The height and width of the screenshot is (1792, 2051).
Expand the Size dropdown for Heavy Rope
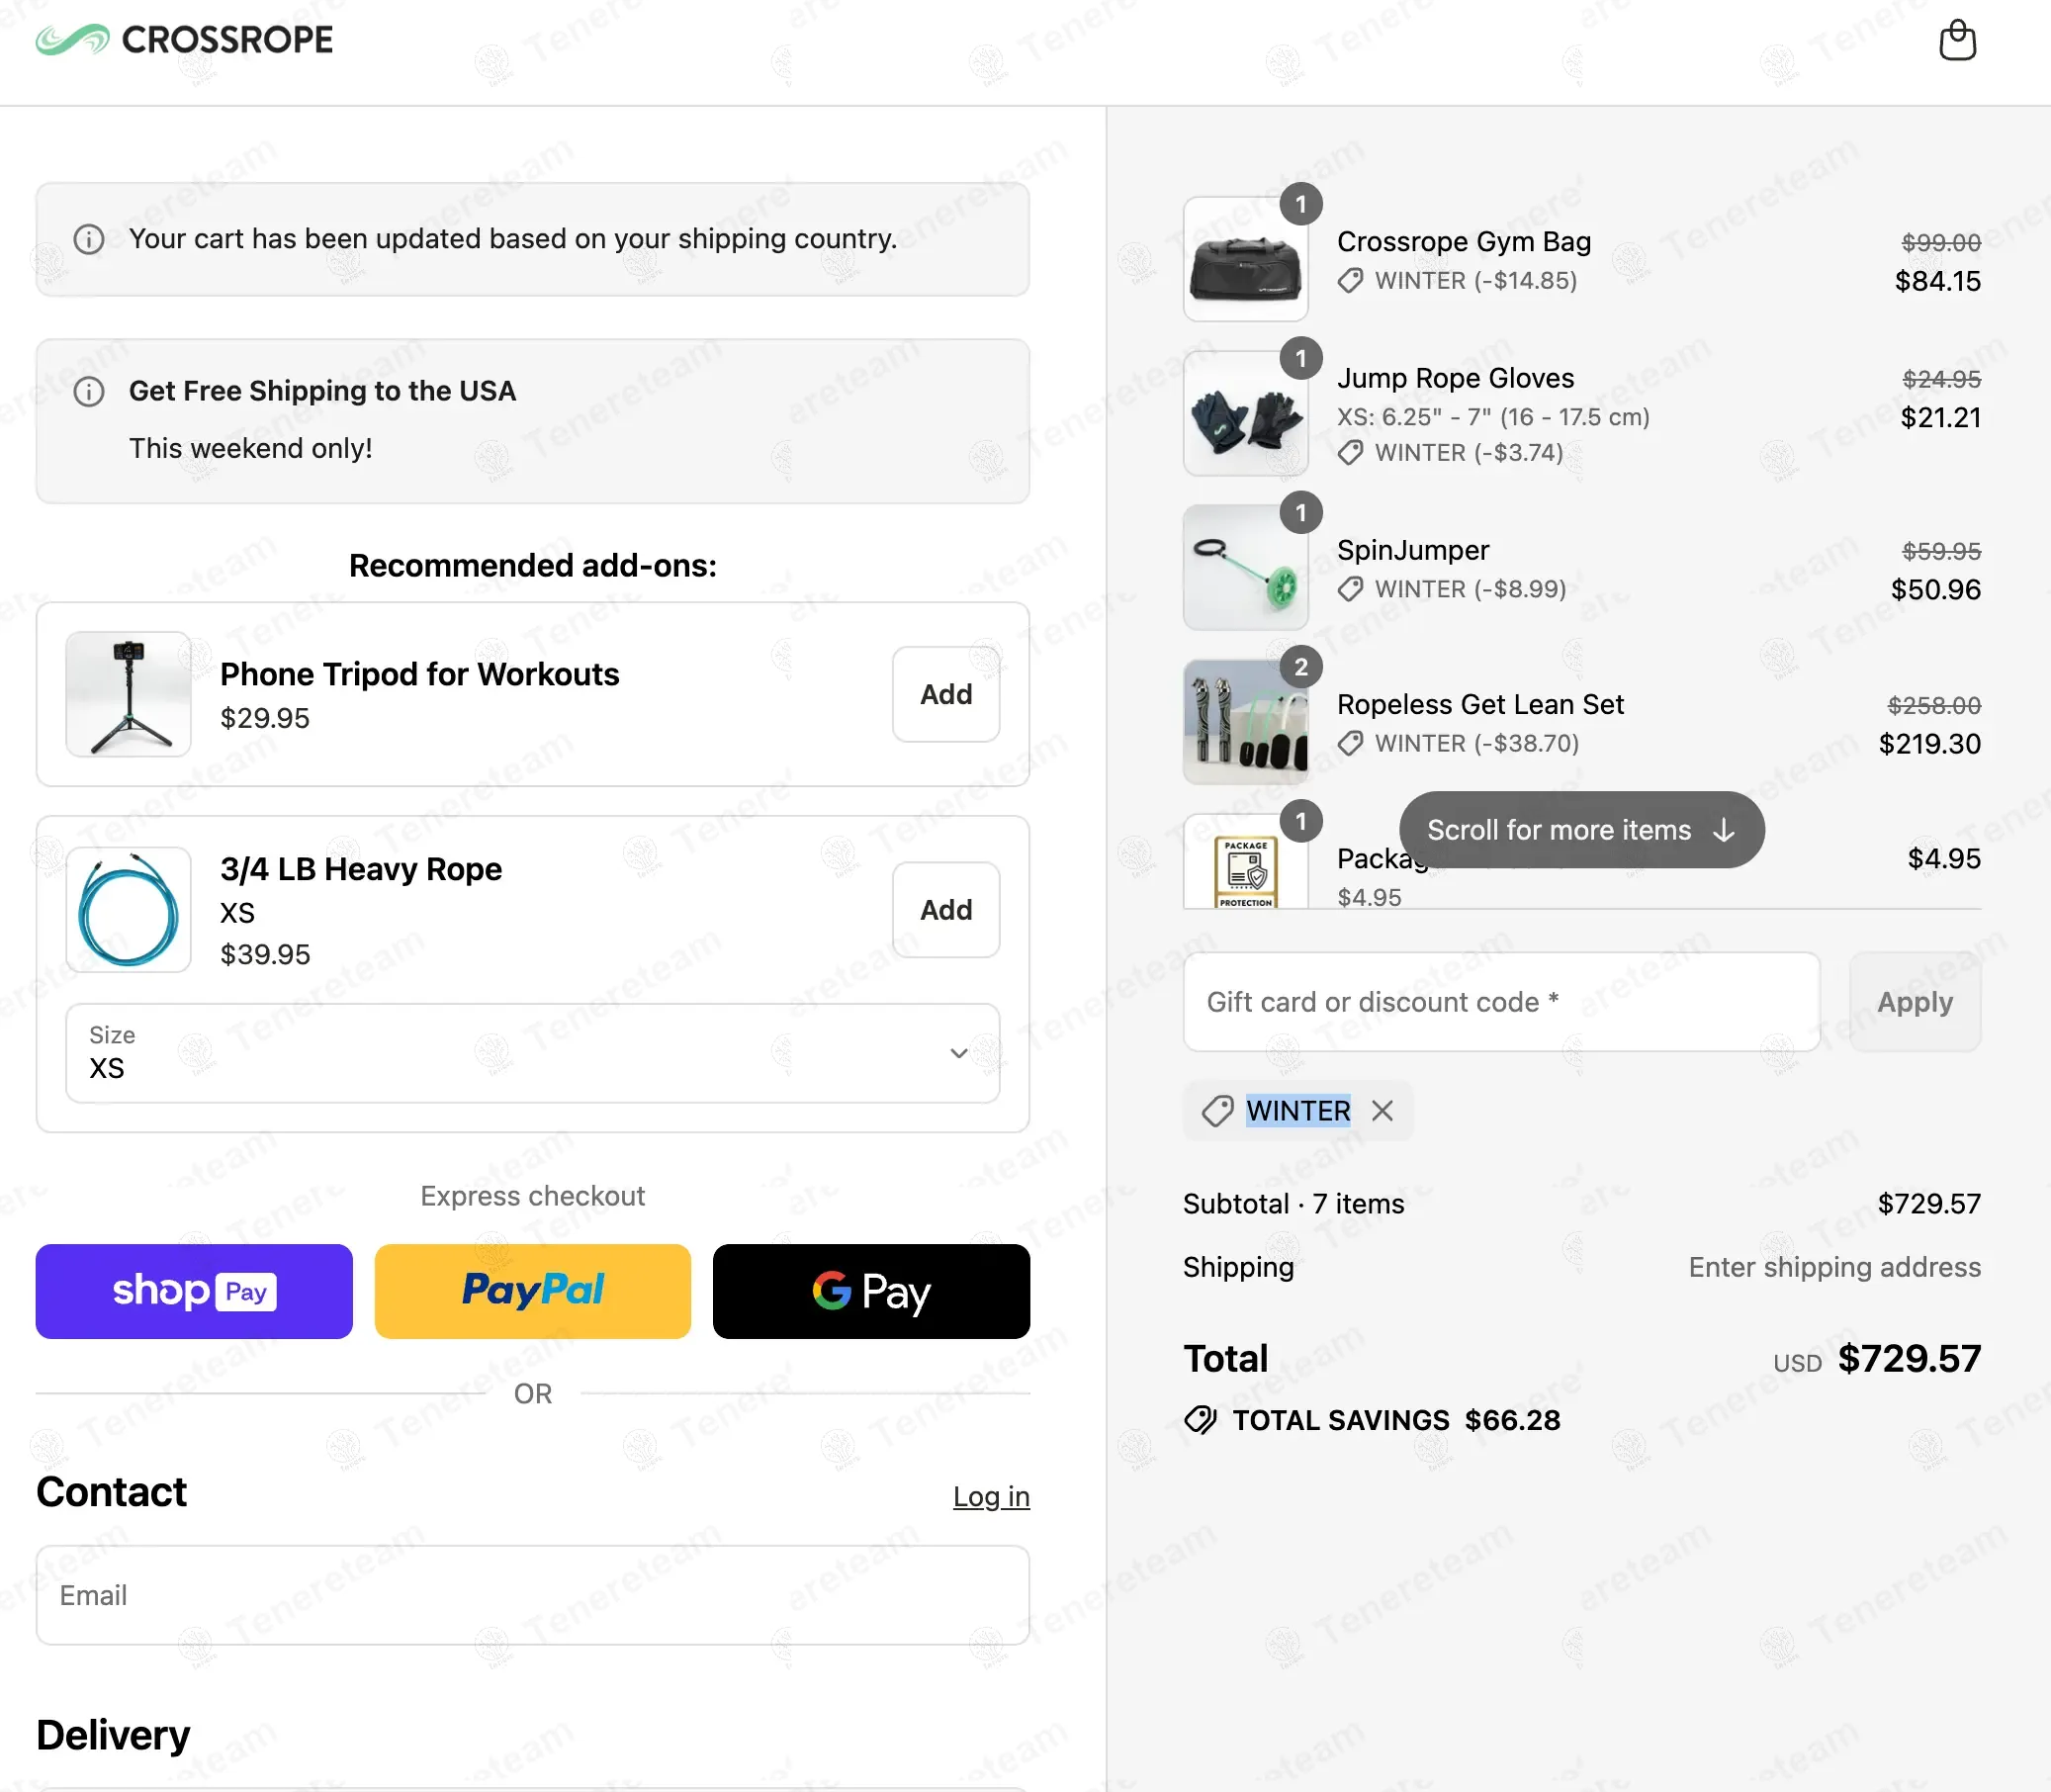[532, 1053]
